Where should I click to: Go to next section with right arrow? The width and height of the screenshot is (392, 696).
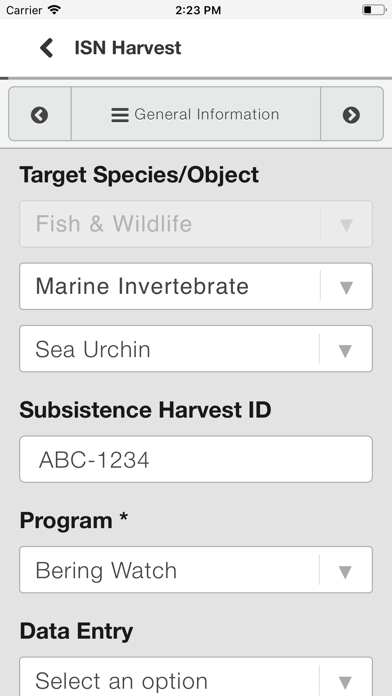click(x=351, y=115)
